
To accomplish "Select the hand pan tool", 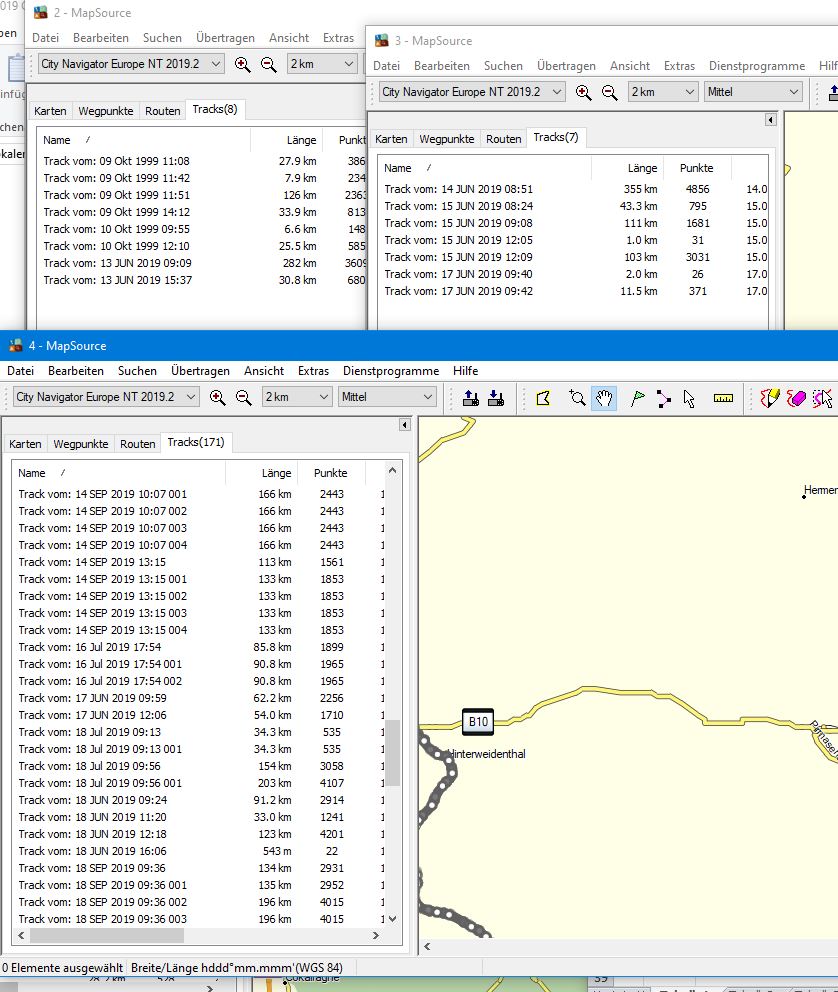I will point(604,398).
